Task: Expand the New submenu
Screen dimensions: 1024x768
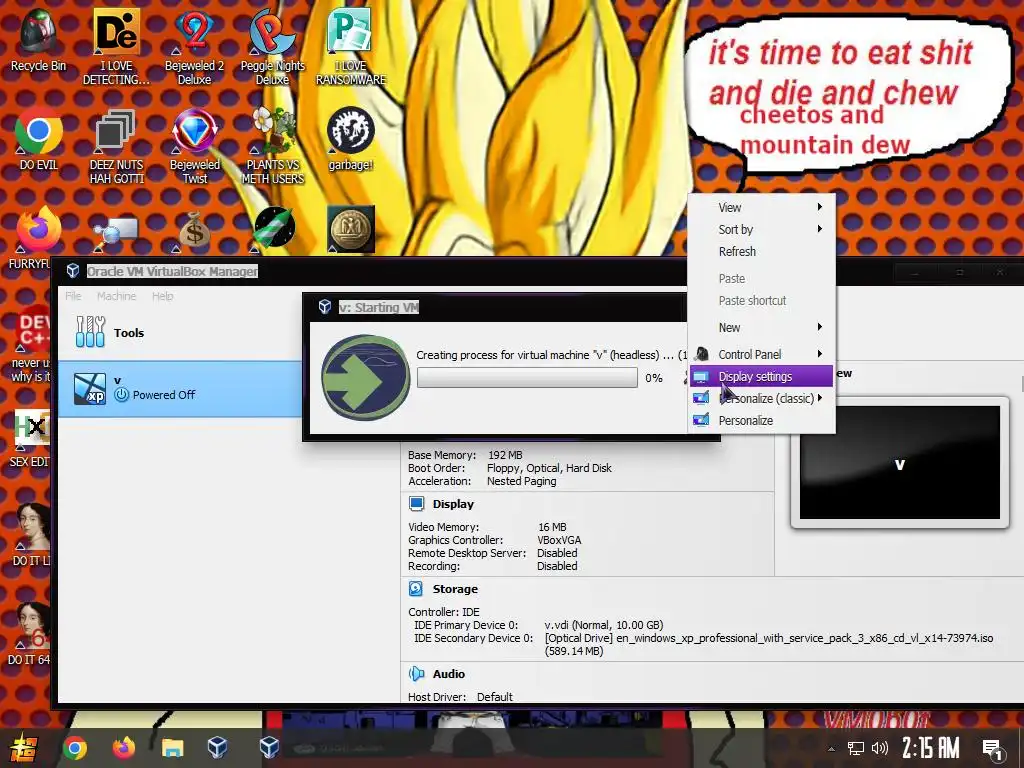Action: pyautogui.click(x=762, y=327)
